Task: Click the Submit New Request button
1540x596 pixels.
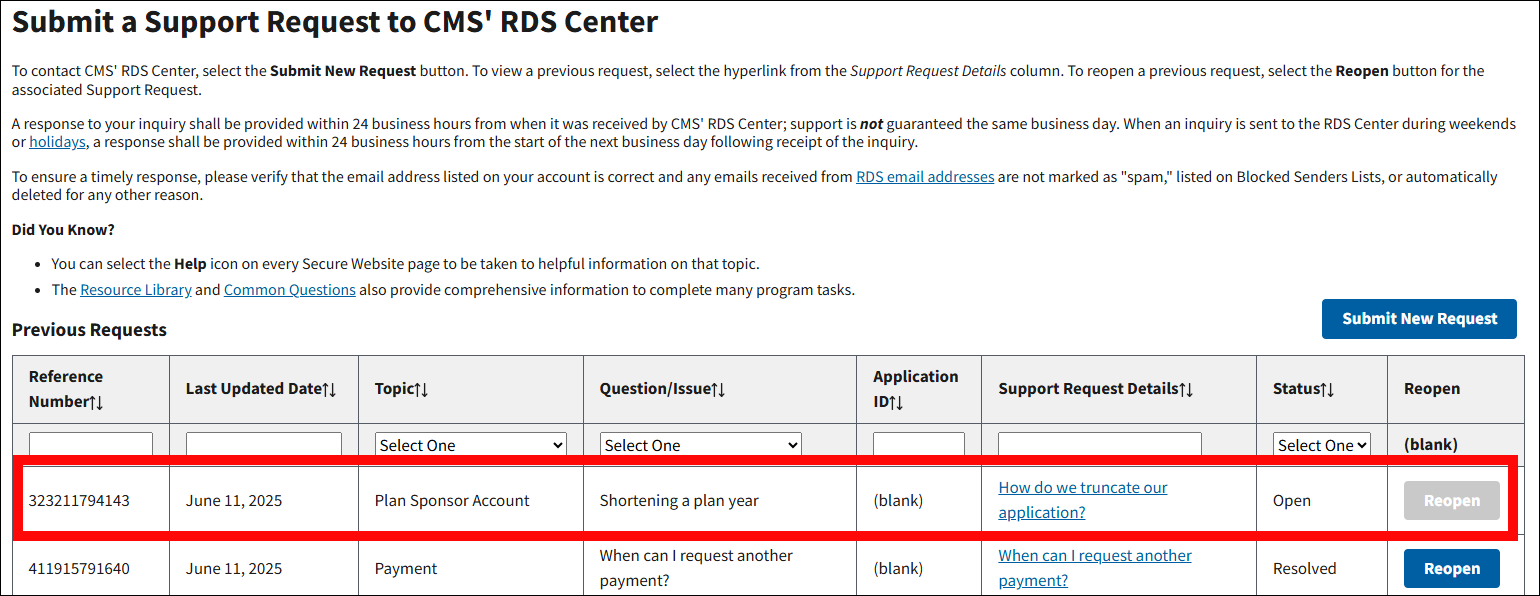Action: coord(1419,319)
